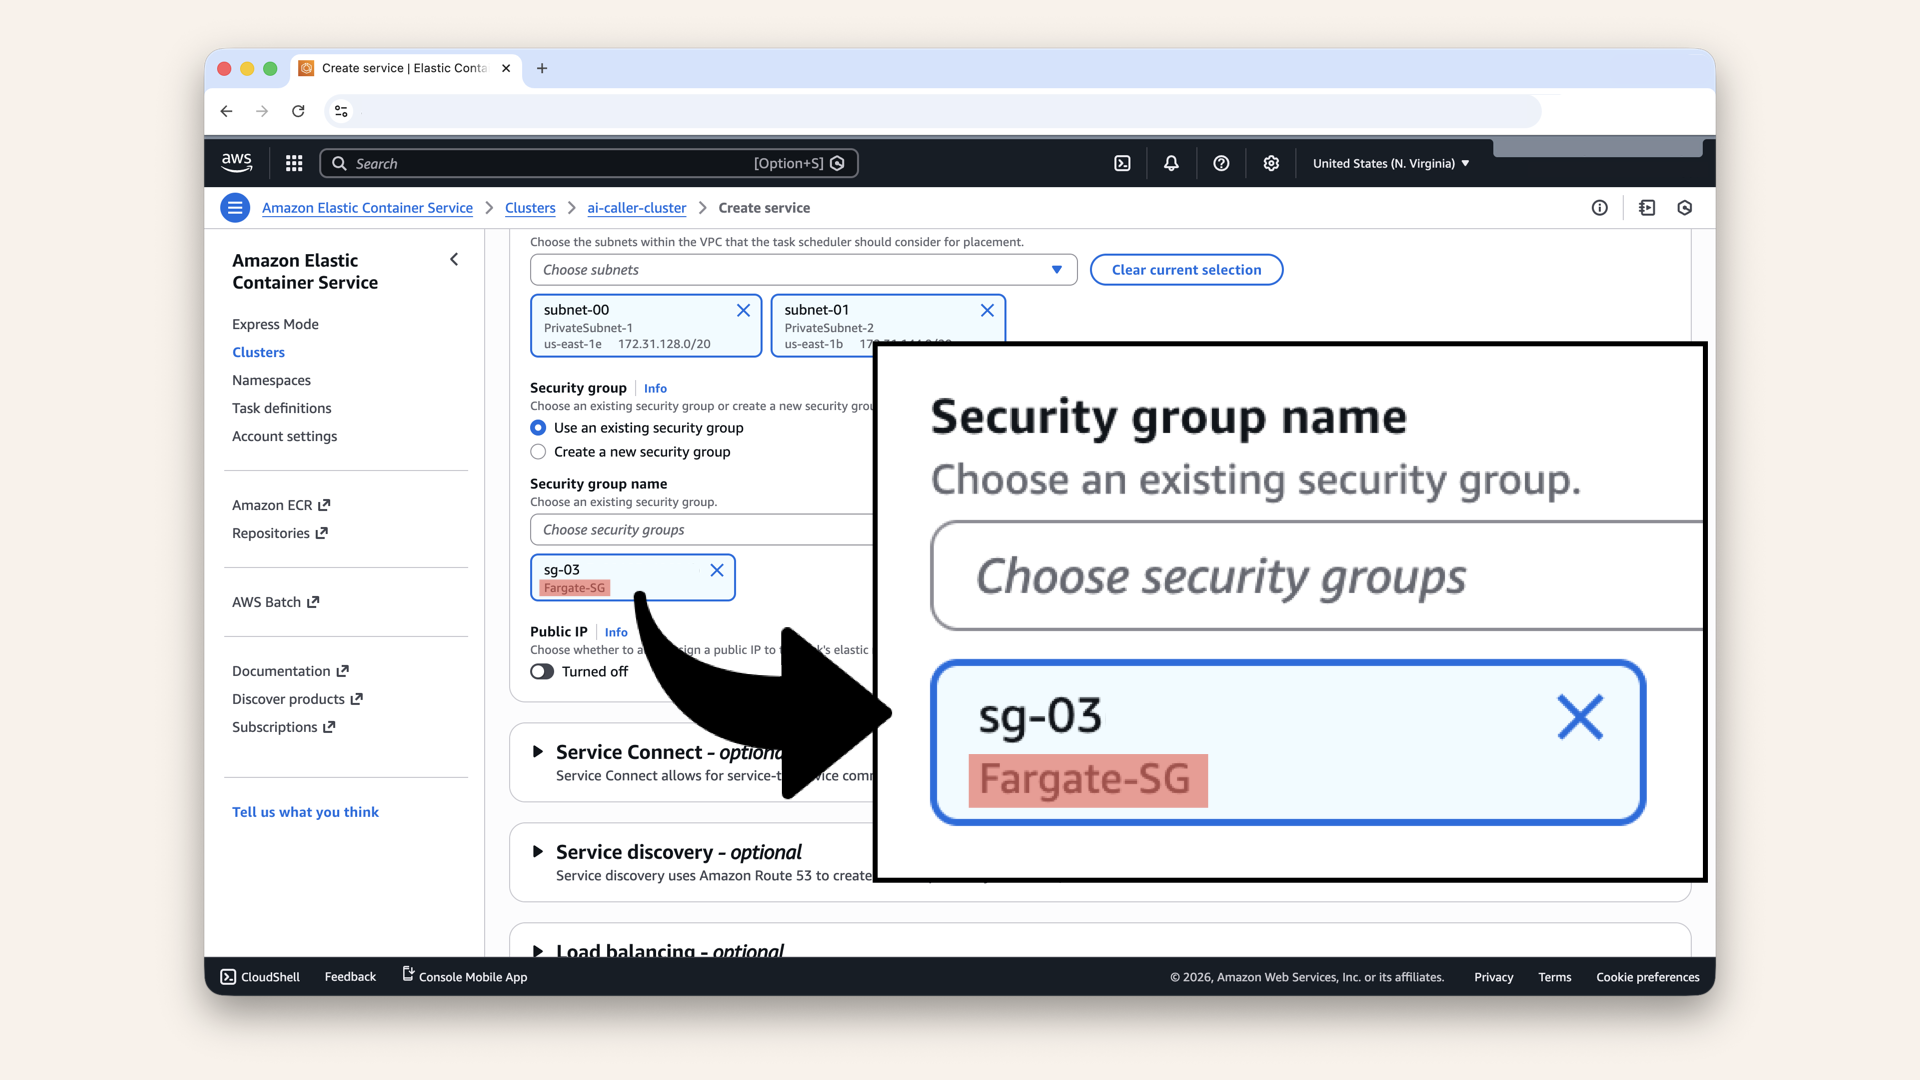Screen dimensions: 1920x1080
Task: Open the AWS help menu icon
Action: 1221,163
